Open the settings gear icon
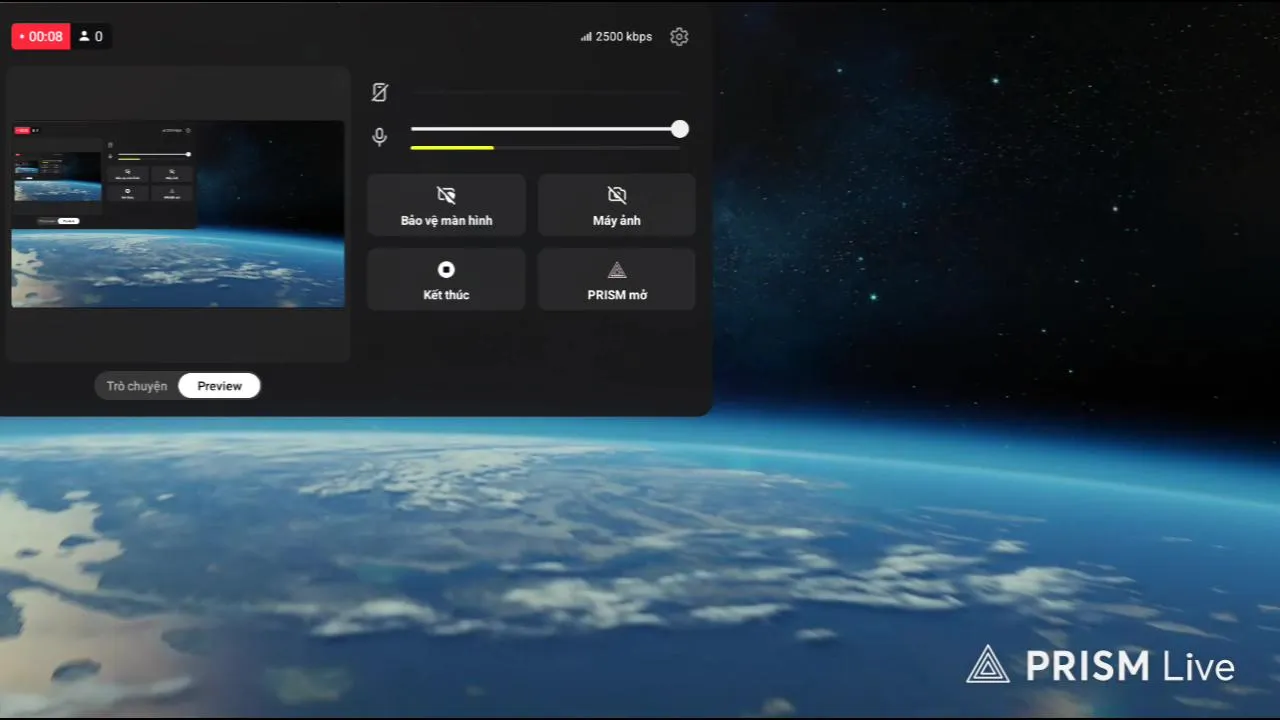The width and height of the screenshot is (1280, 720). click(679, 37)
